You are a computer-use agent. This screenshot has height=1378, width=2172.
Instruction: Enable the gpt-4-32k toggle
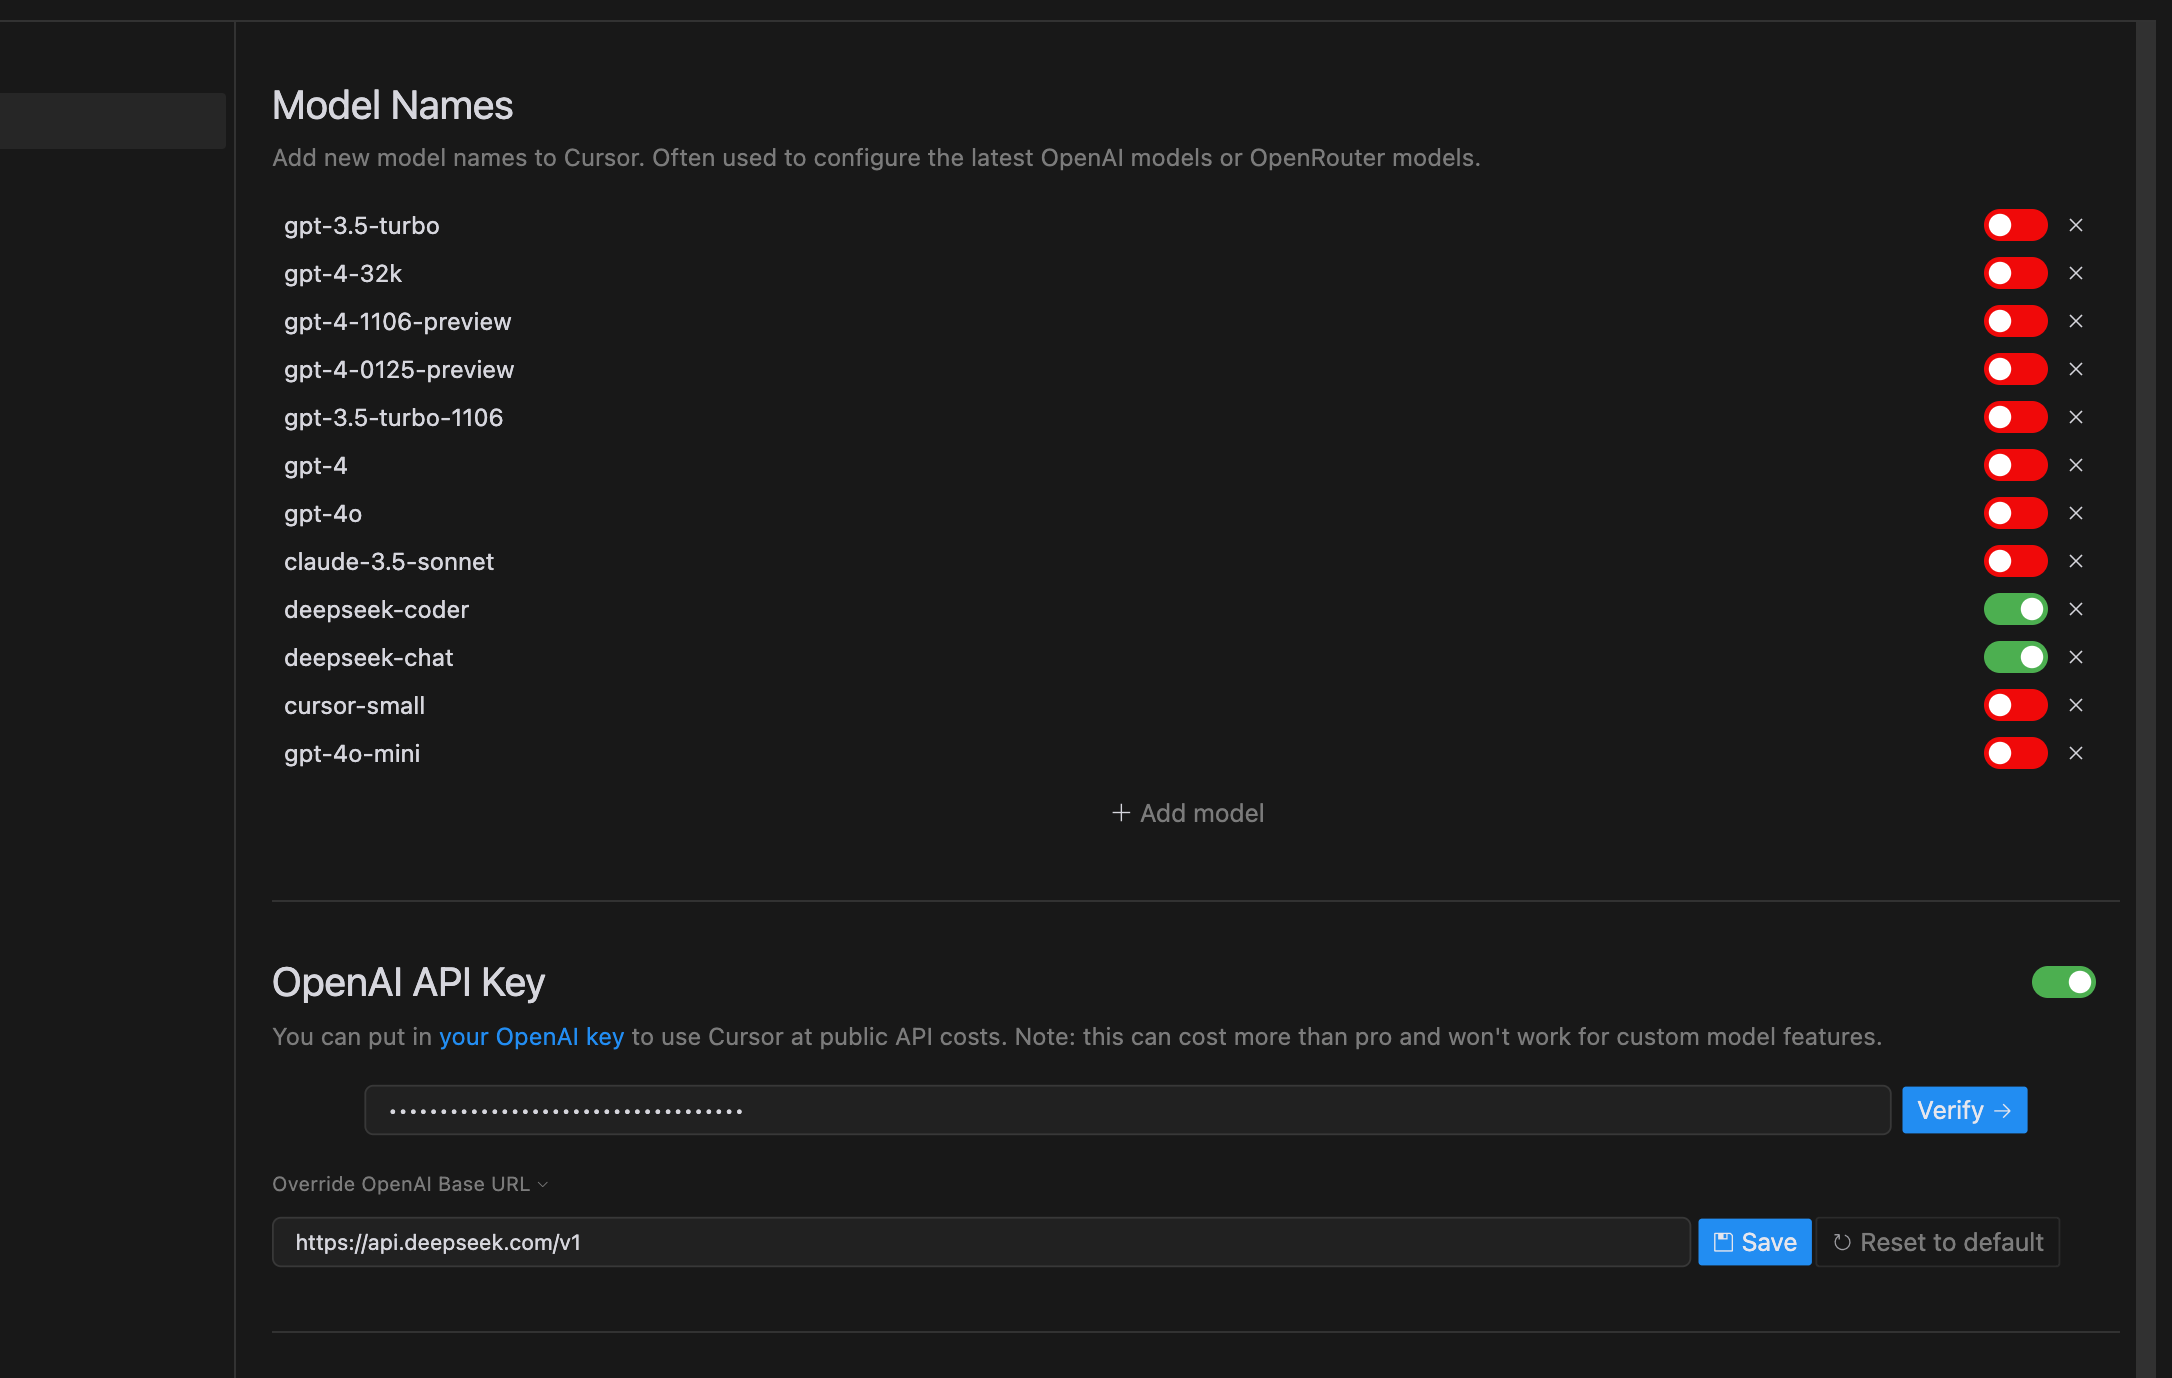pyautogui.click(x=2015, y=273)
